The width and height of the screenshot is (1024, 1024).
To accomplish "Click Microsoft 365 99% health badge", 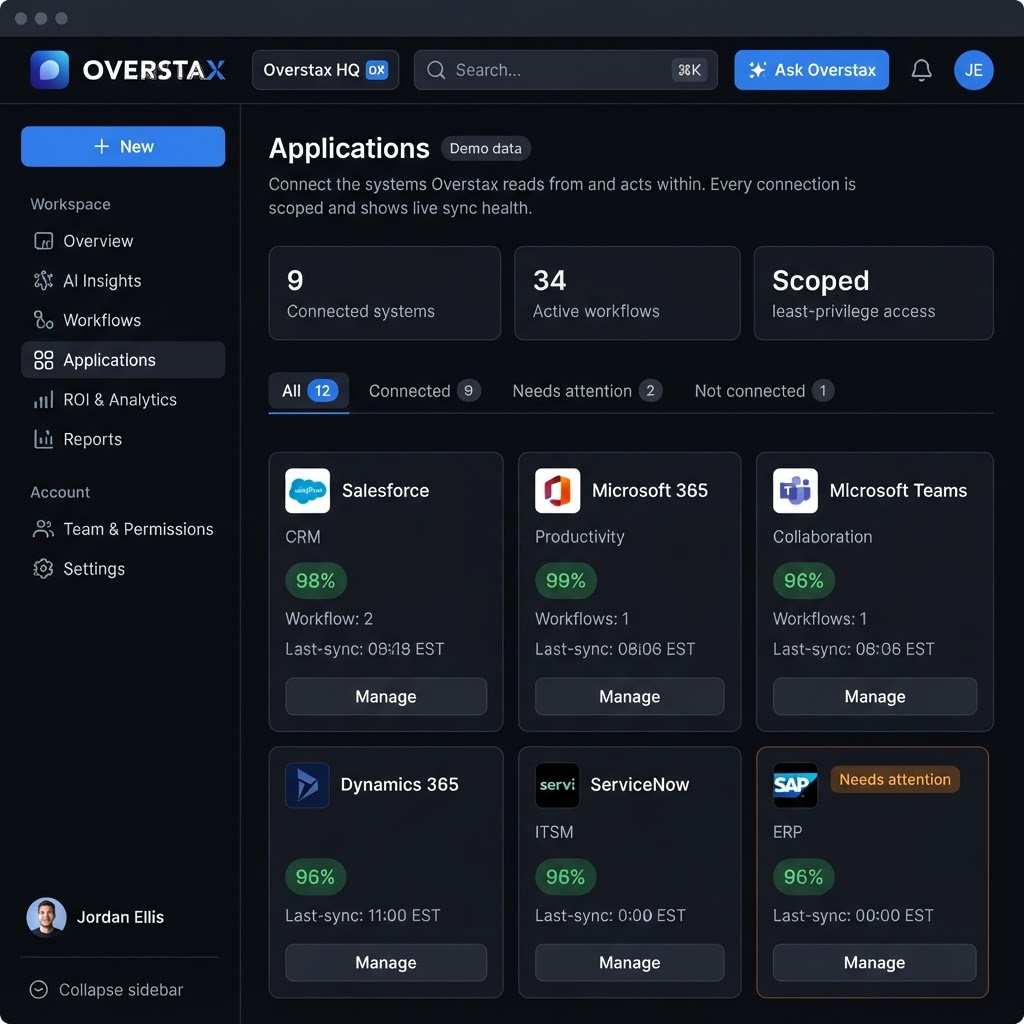I will pyautogui.click(x=566, y=581).
